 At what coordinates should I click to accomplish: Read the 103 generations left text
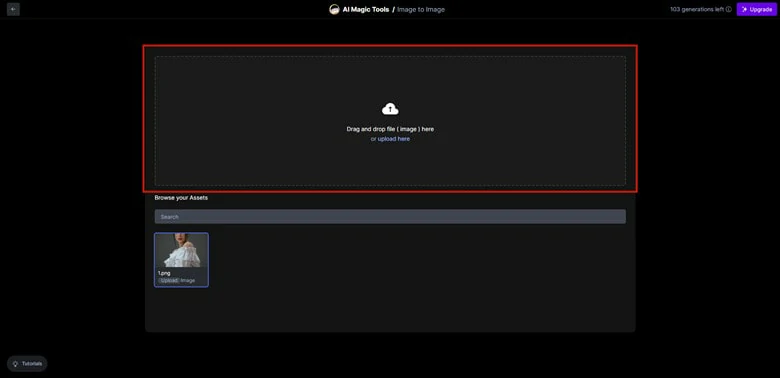pos(697,9)
